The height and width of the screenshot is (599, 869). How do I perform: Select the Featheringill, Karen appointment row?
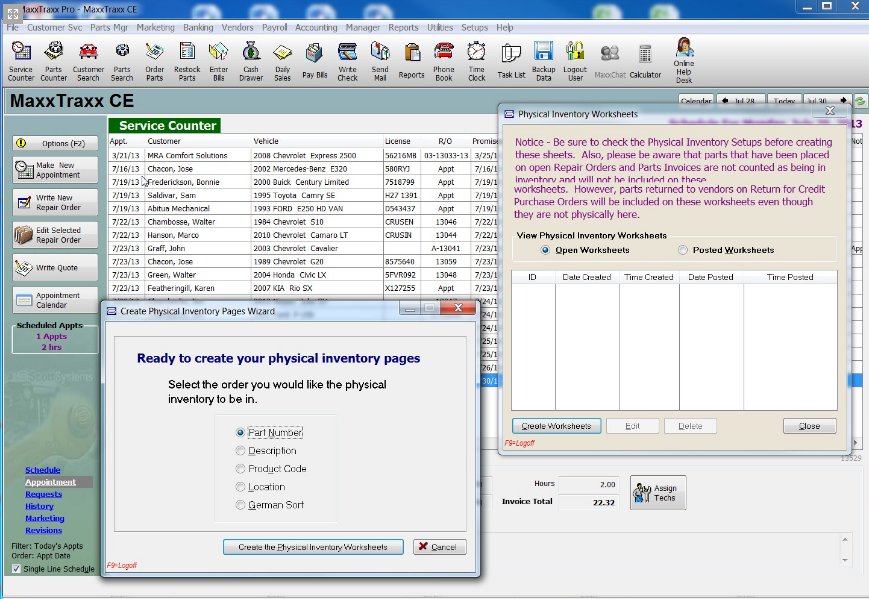303,288
